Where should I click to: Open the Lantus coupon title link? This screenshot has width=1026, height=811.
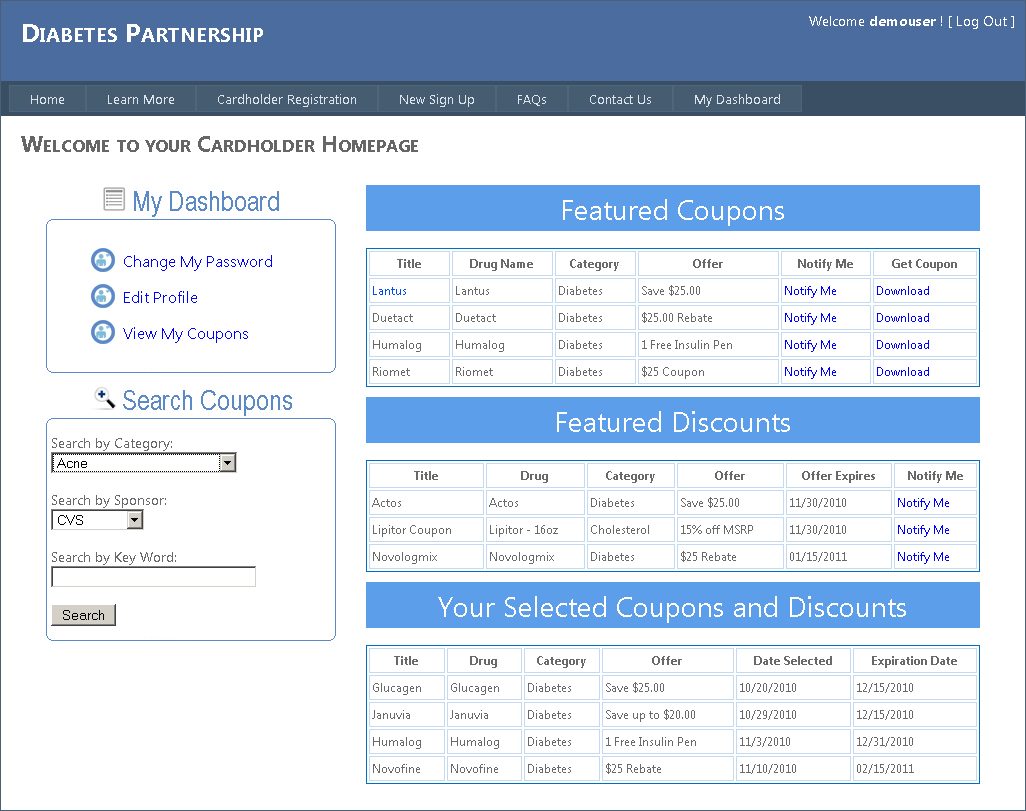coord(389,291)
